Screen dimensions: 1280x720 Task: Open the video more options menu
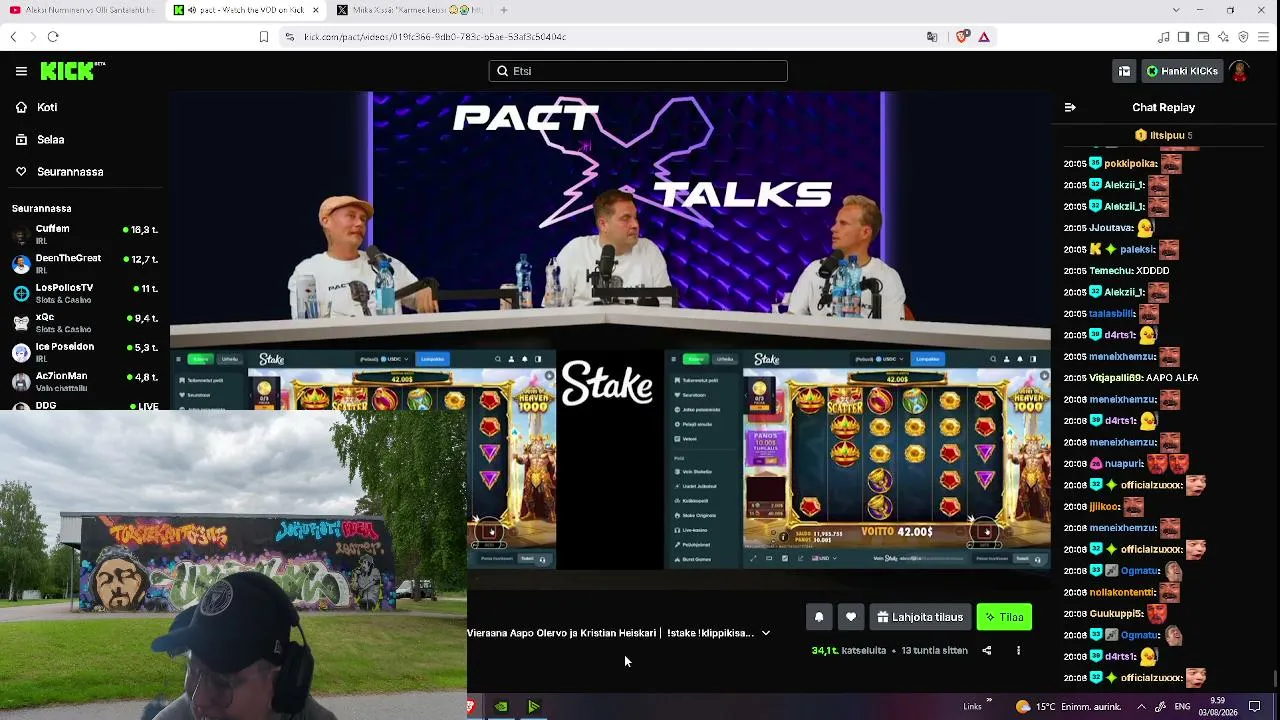1018,651
